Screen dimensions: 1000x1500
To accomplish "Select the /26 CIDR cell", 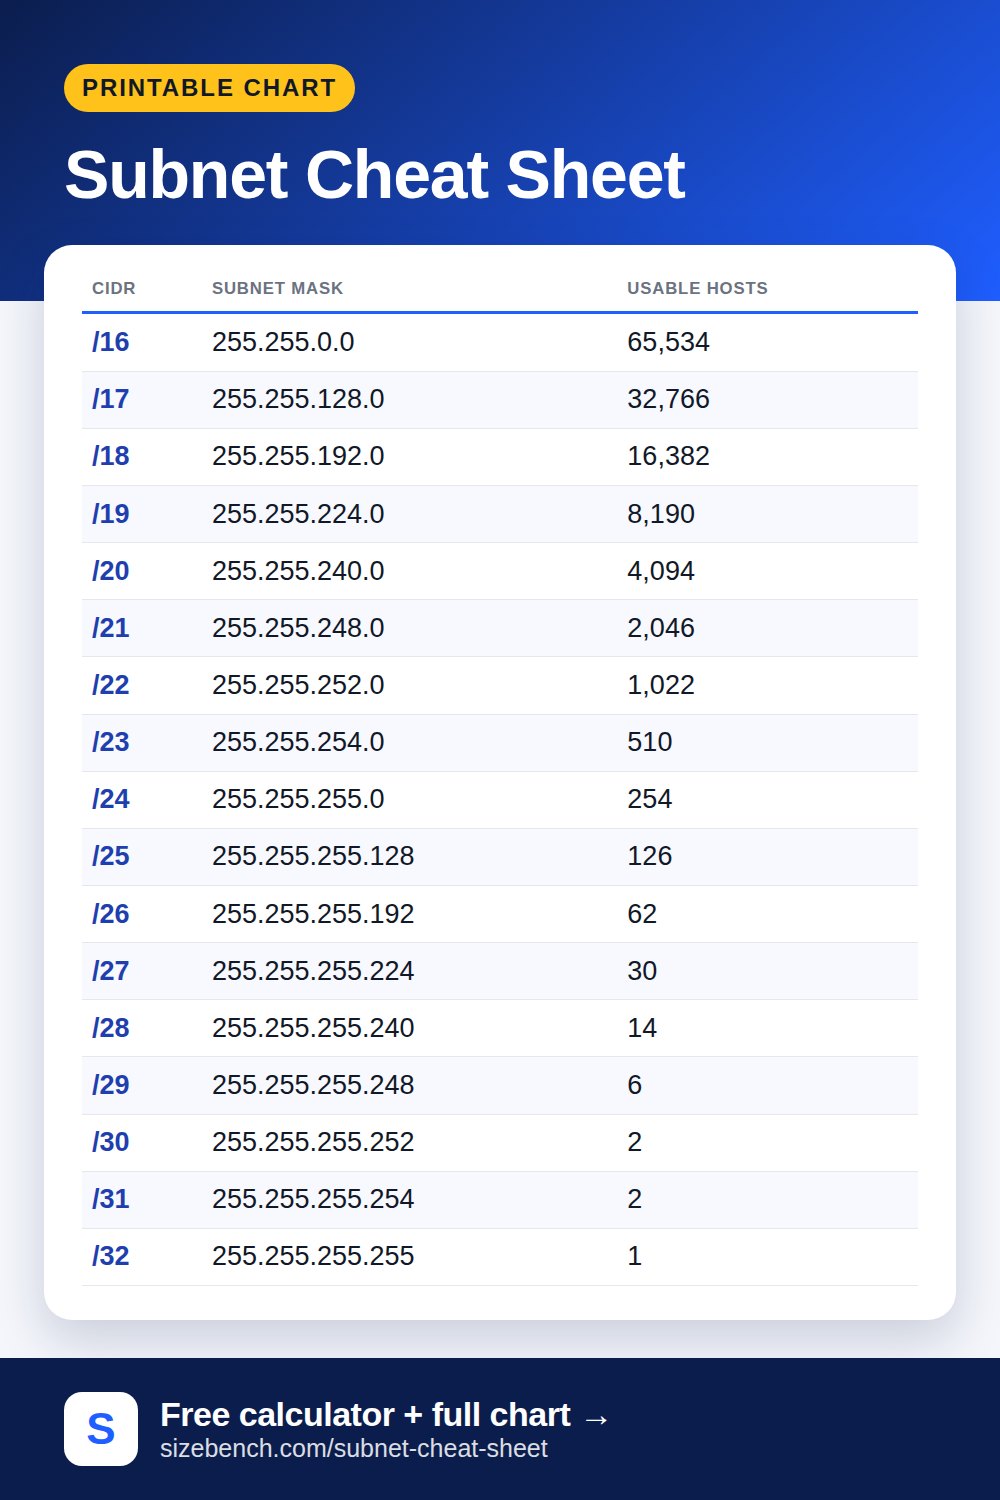I will pos(111,914).
